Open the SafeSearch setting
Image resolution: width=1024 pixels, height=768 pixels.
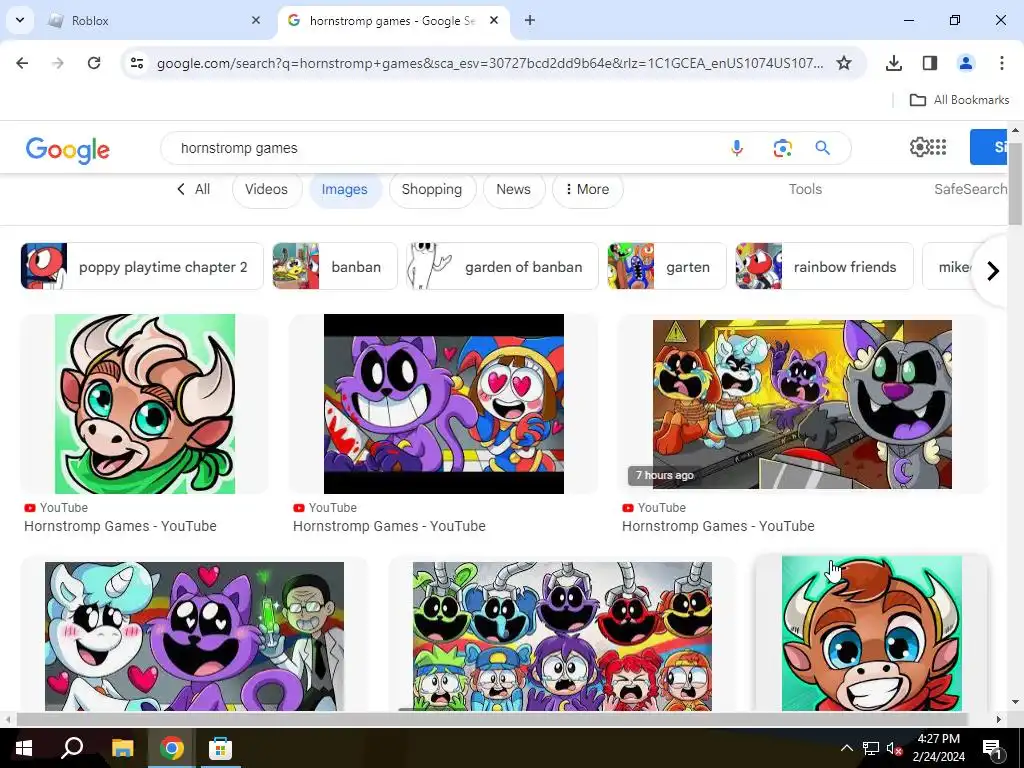tap(970, 189)
